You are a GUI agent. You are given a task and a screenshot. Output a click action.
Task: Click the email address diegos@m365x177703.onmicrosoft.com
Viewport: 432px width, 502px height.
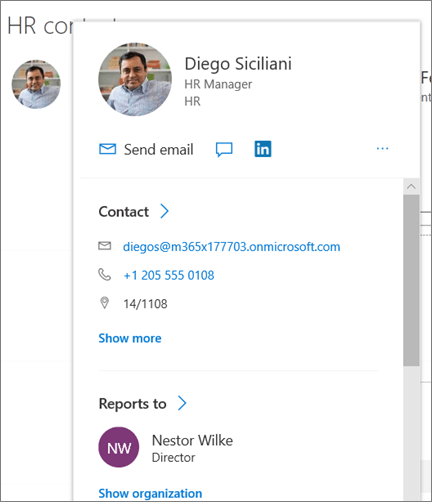(x=231, y=247)
